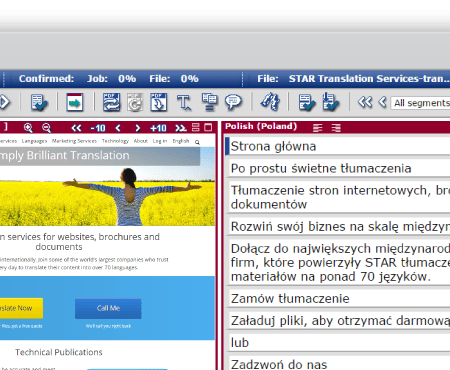The width and height of the screenshot is (450, 370).
Task: Jump forward ten pages in preview
Action: pyautogui.click(x=158, y=128)
